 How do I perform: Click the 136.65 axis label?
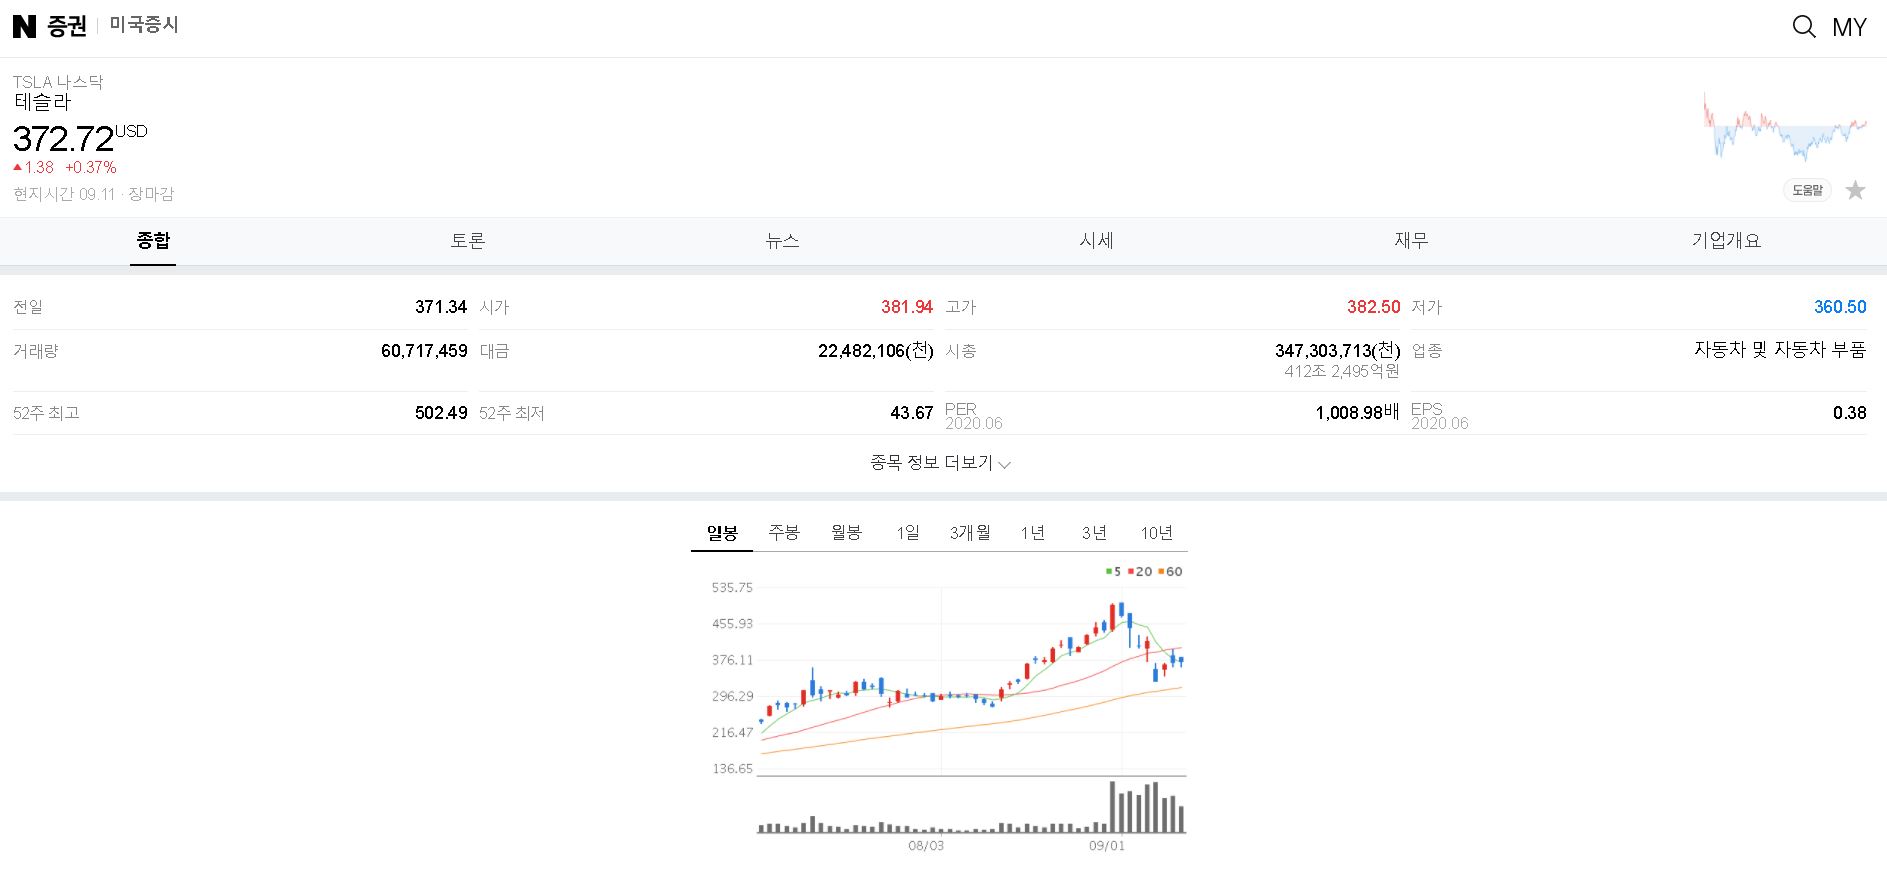732,769
